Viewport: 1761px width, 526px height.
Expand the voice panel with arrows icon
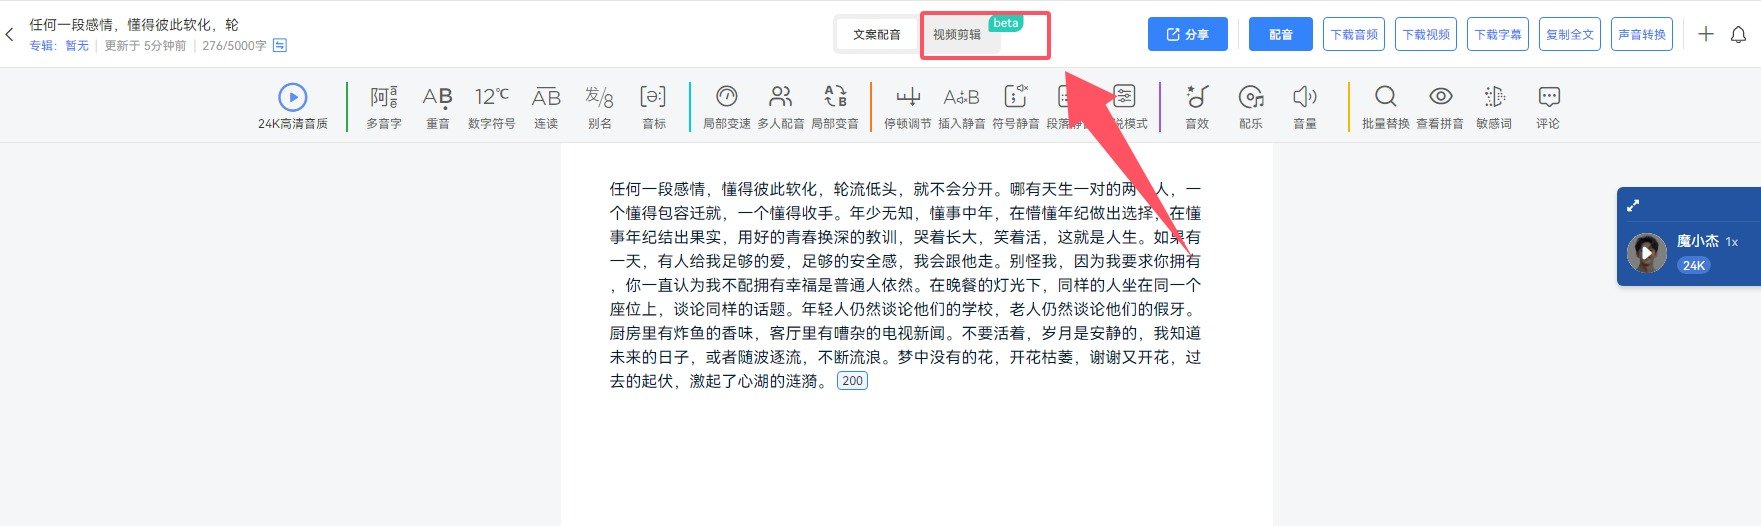pos(1633,205)
